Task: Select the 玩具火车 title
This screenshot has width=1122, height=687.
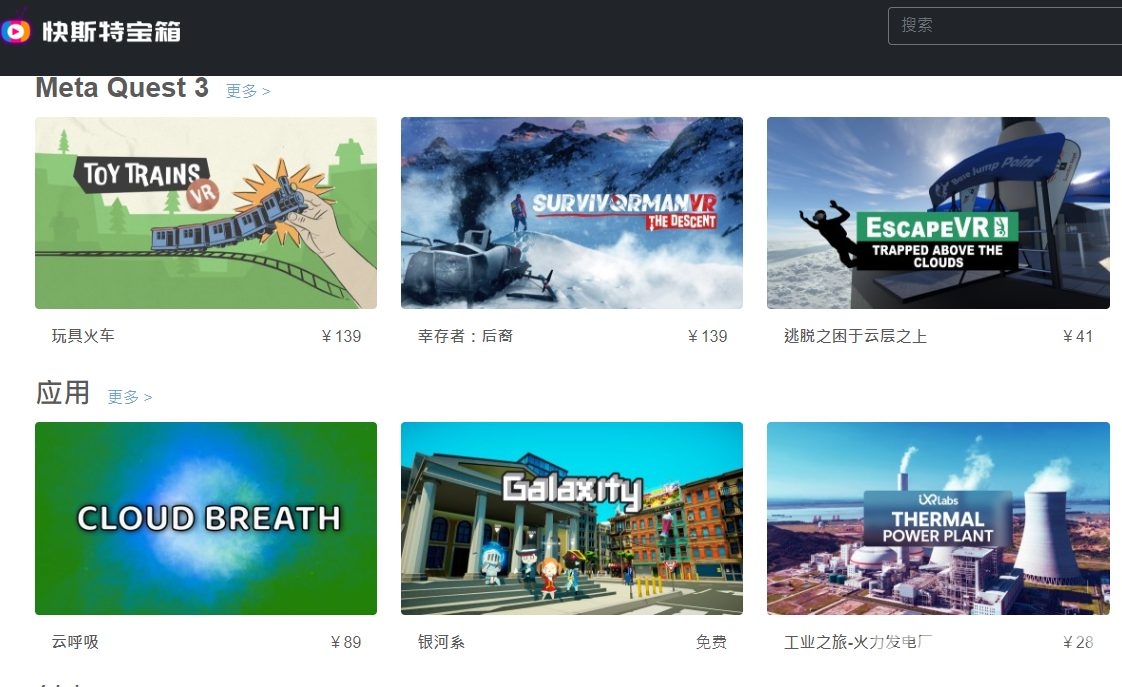Action: [x=83, y=336]
